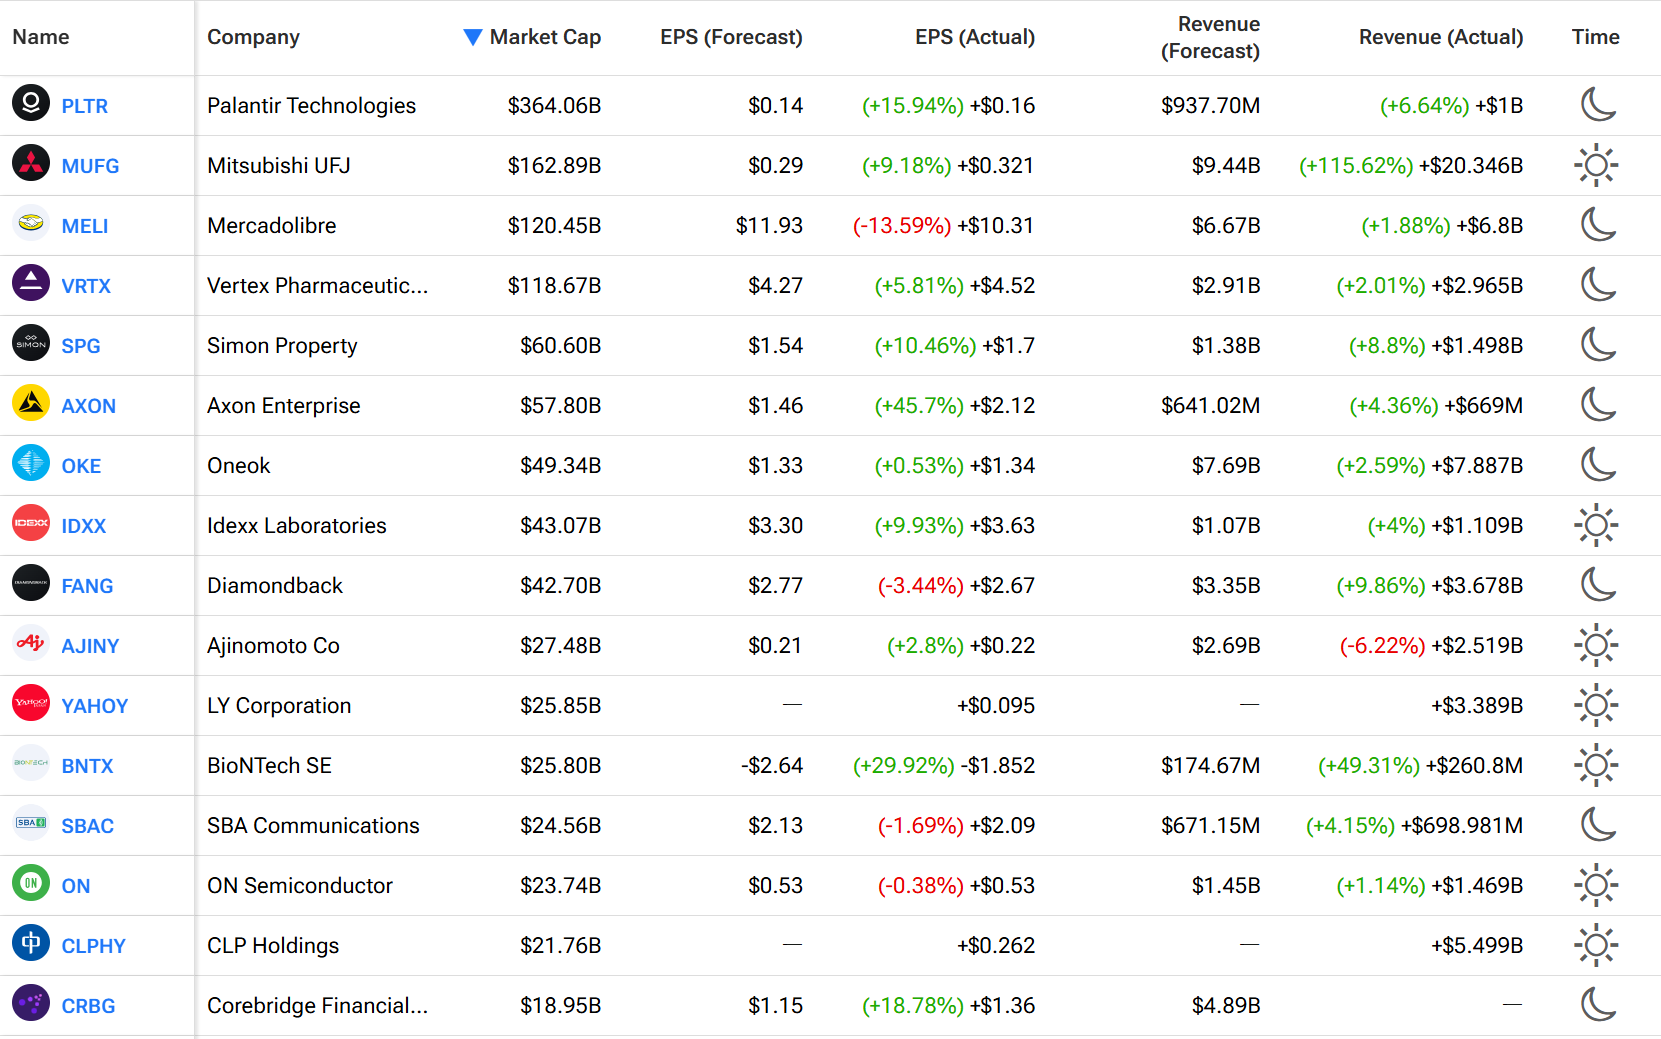Sort the table by Market Cap header
The width and height of the screenshot is (1661, 1039).
(x=545, y=37)
